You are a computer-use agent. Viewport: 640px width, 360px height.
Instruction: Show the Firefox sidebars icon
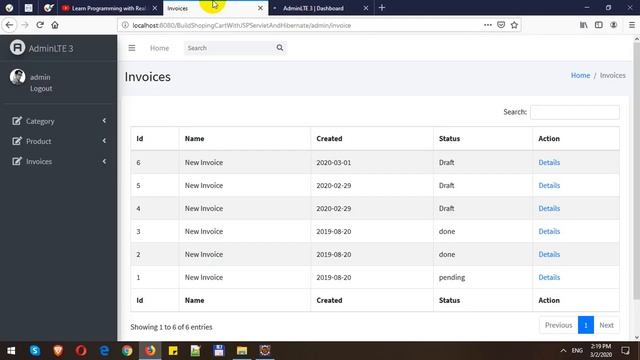coord(598,25)
